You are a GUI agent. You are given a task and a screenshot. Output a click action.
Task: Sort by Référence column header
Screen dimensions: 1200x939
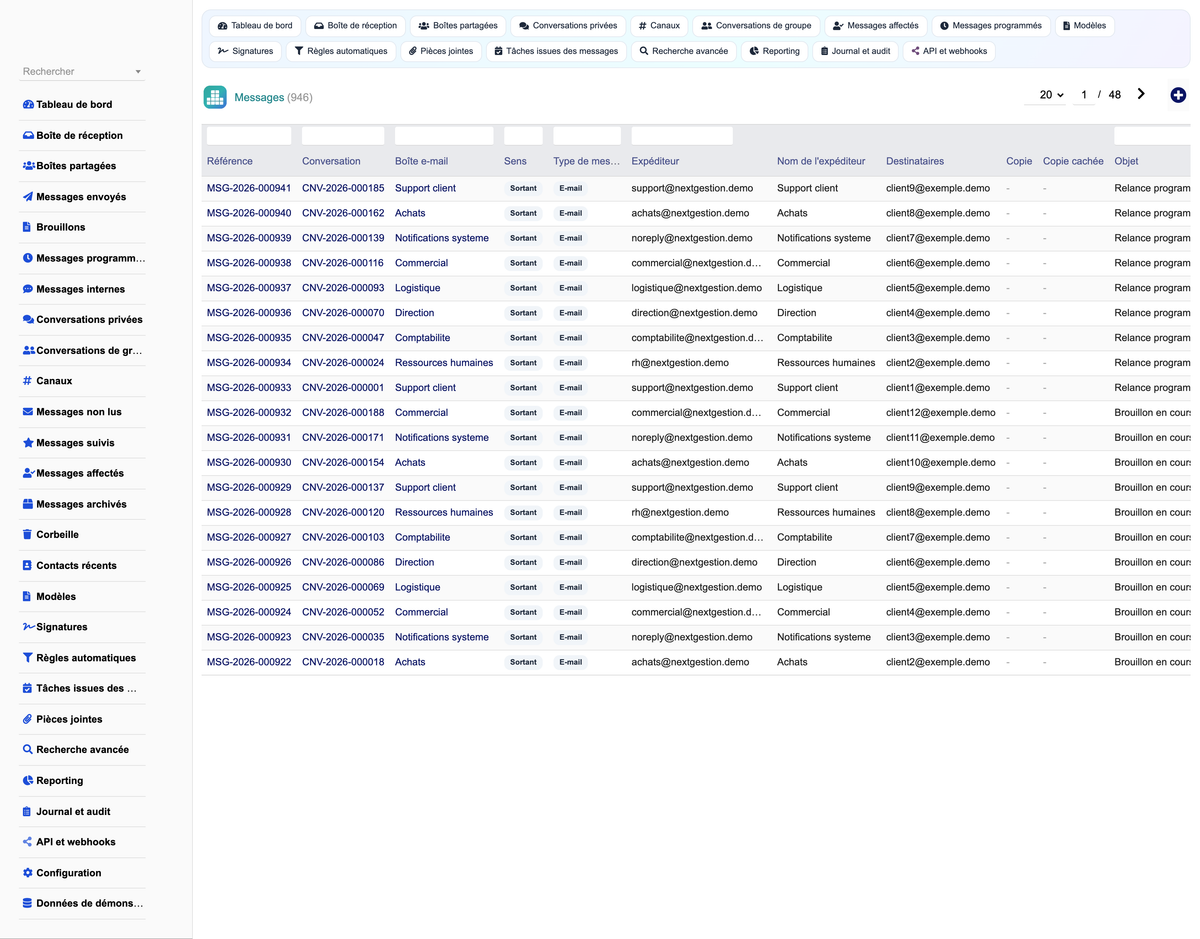230,161
